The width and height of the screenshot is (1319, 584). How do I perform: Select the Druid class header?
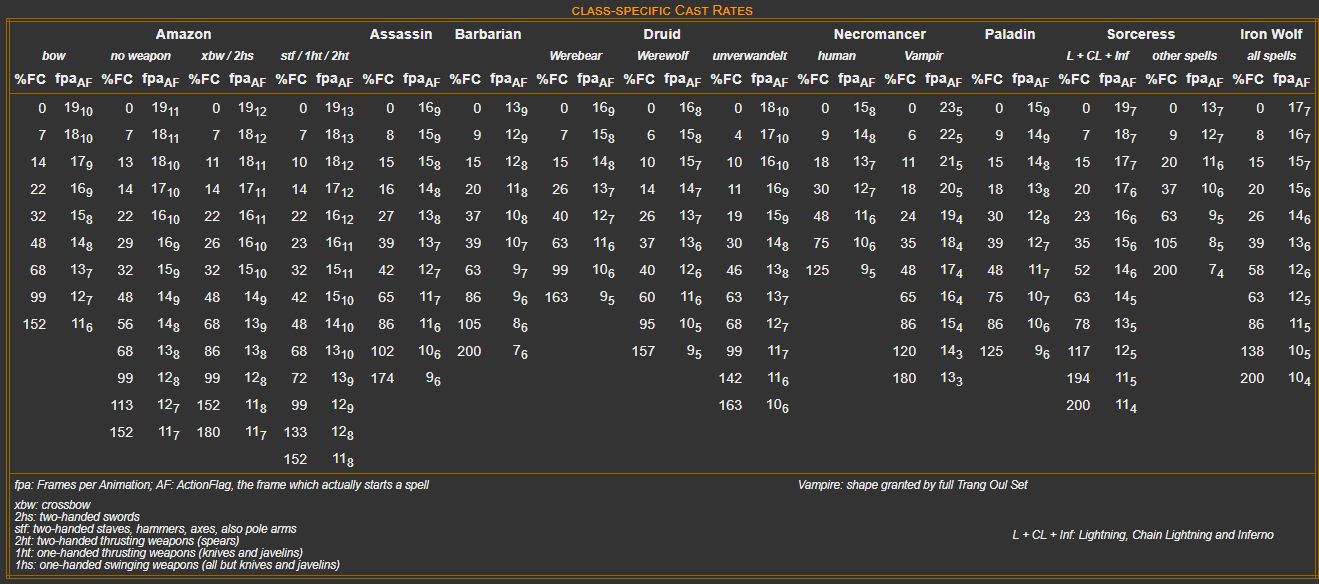(662, 34)
